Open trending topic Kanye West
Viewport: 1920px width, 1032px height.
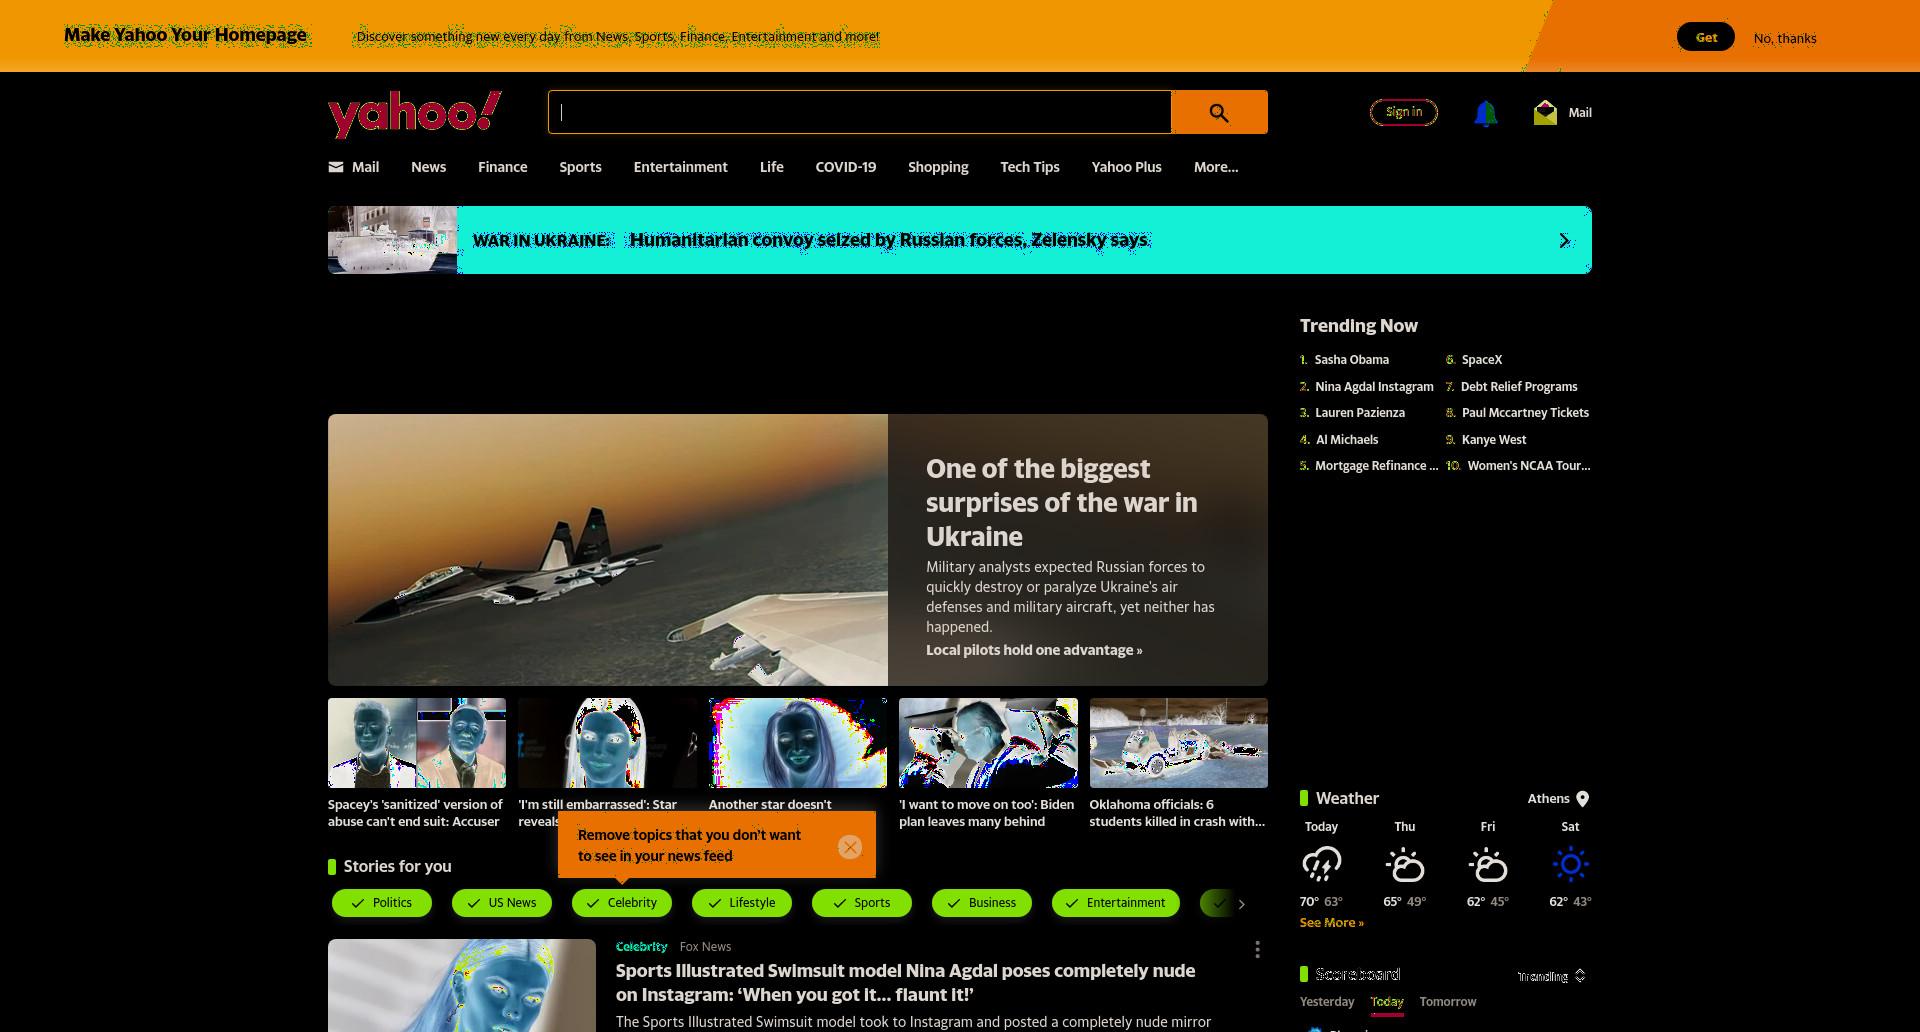(1494, 440)
